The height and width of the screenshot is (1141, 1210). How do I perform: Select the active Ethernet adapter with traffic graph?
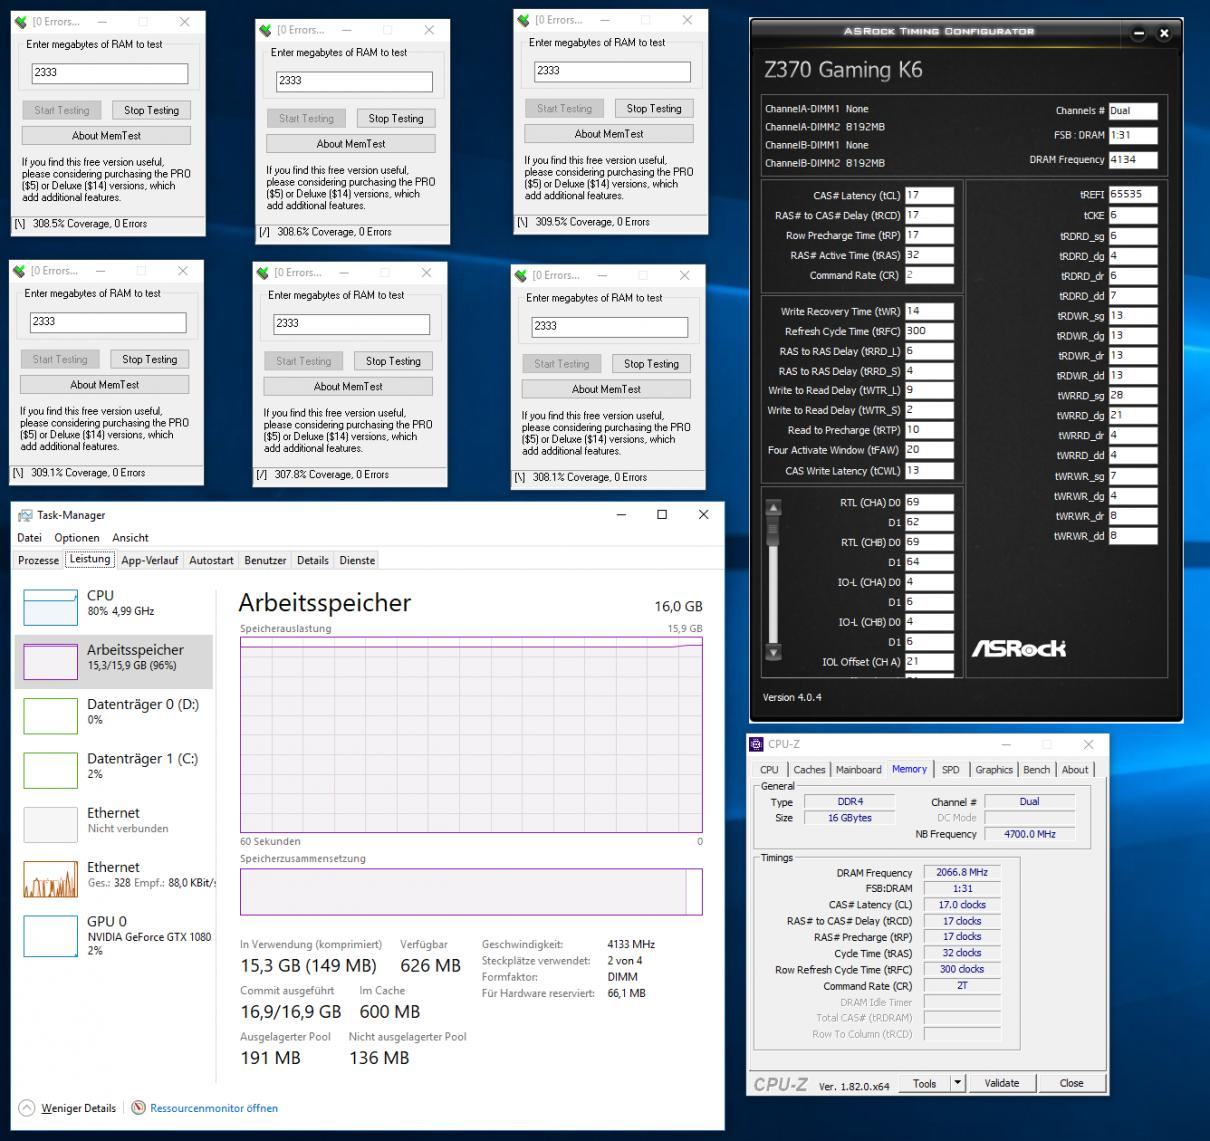coord(50,879)
